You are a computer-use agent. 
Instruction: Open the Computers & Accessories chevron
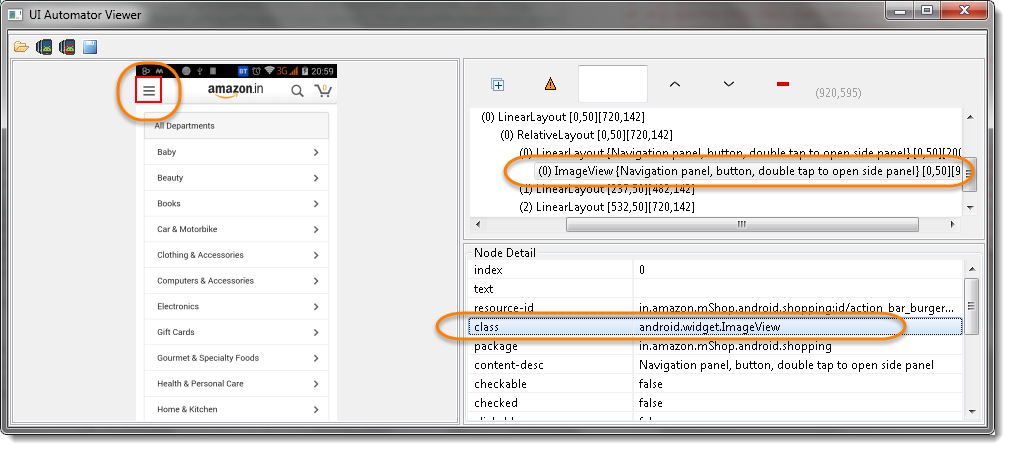[x=316, y=281]
